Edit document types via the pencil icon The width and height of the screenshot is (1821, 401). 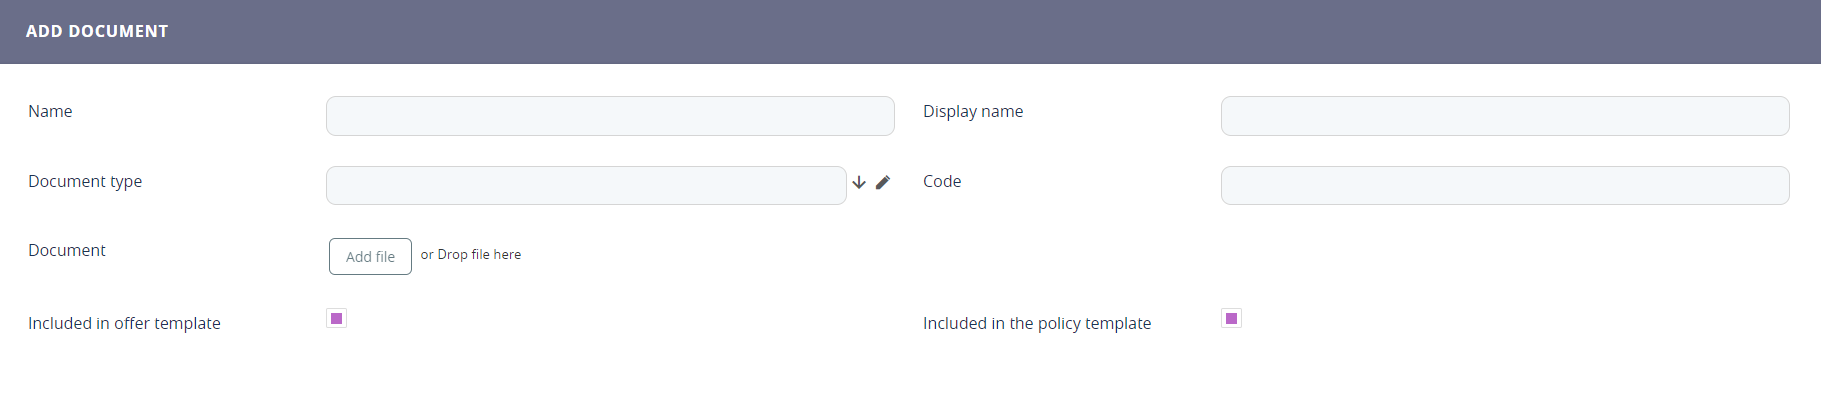point(883,182)
